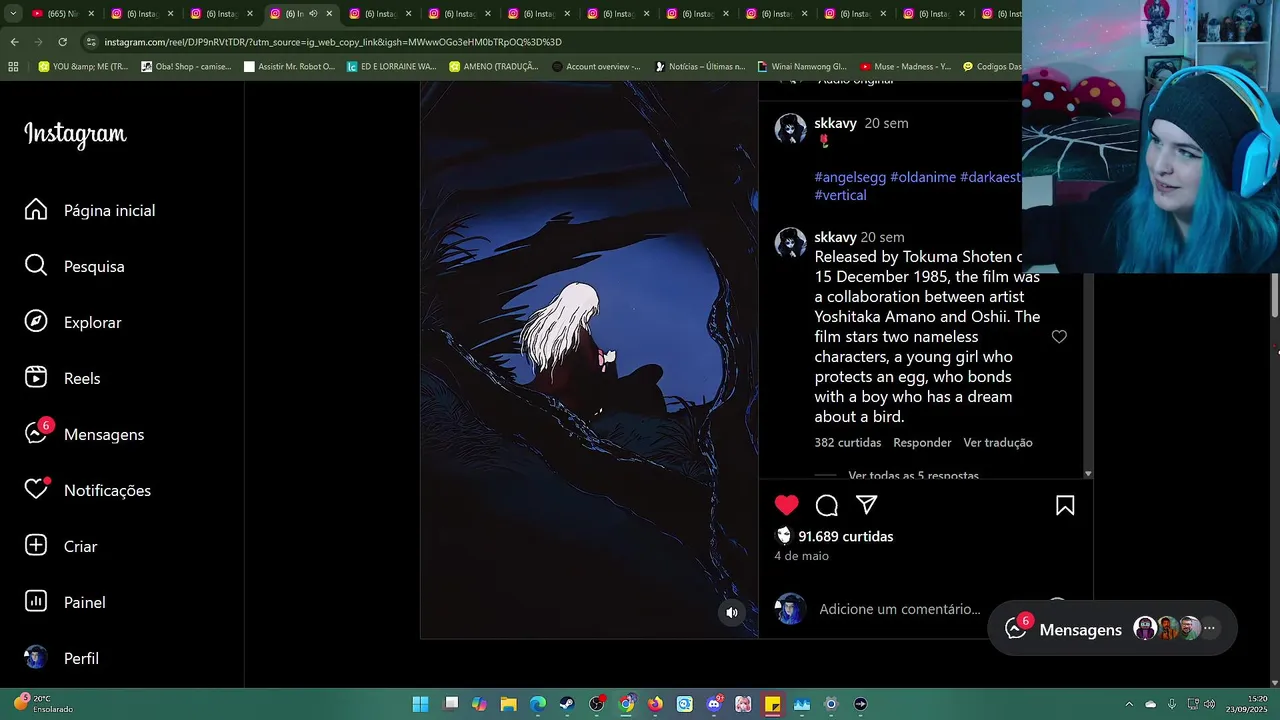This screenshot has width=1280, height=720.
Task: Open Página inicial in Instagram sidebar
Action: pos(90,210)
